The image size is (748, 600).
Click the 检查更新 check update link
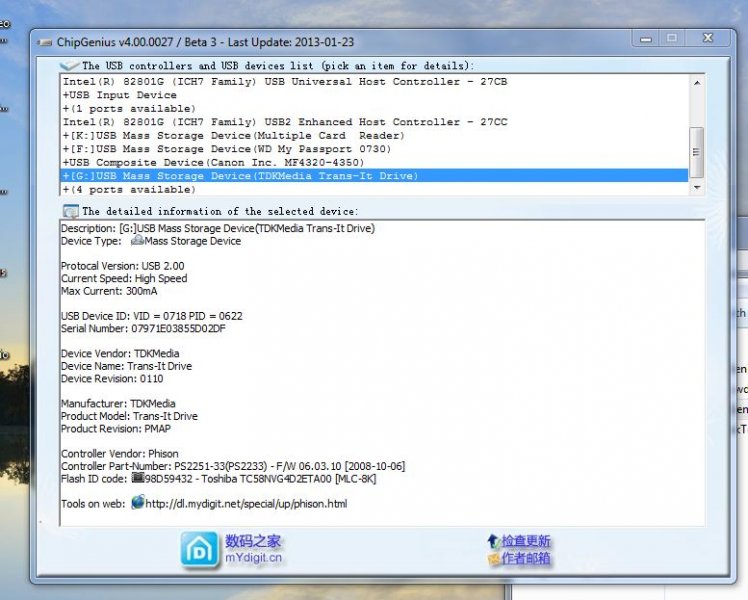526,541
